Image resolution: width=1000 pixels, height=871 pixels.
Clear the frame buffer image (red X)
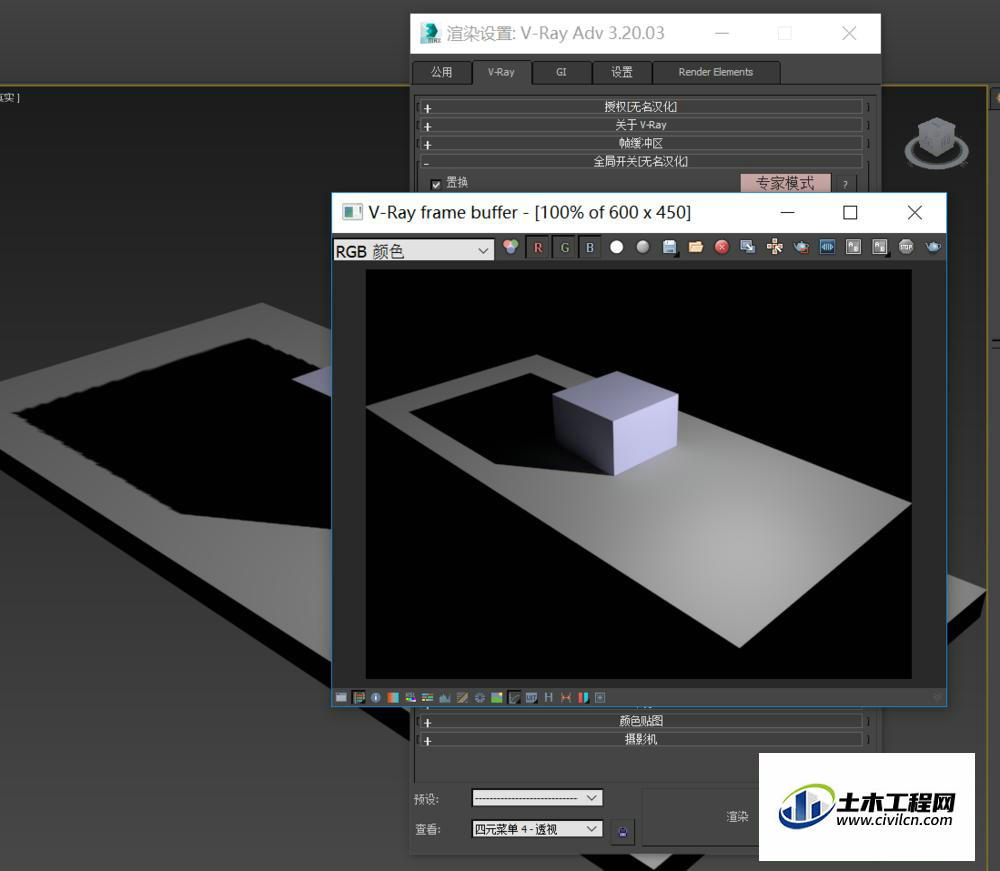(722, 247)
